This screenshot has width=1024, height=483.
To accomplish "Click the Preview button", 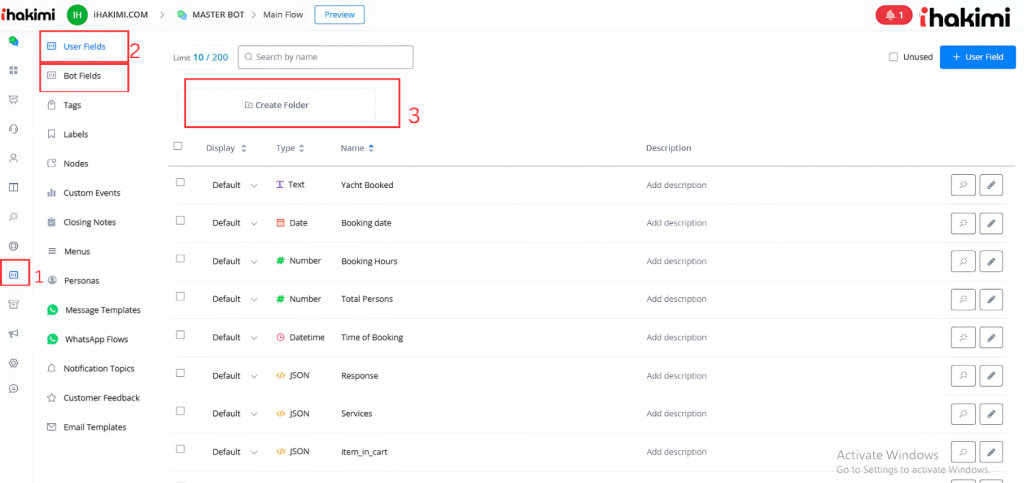I will [x=339, y=14].
